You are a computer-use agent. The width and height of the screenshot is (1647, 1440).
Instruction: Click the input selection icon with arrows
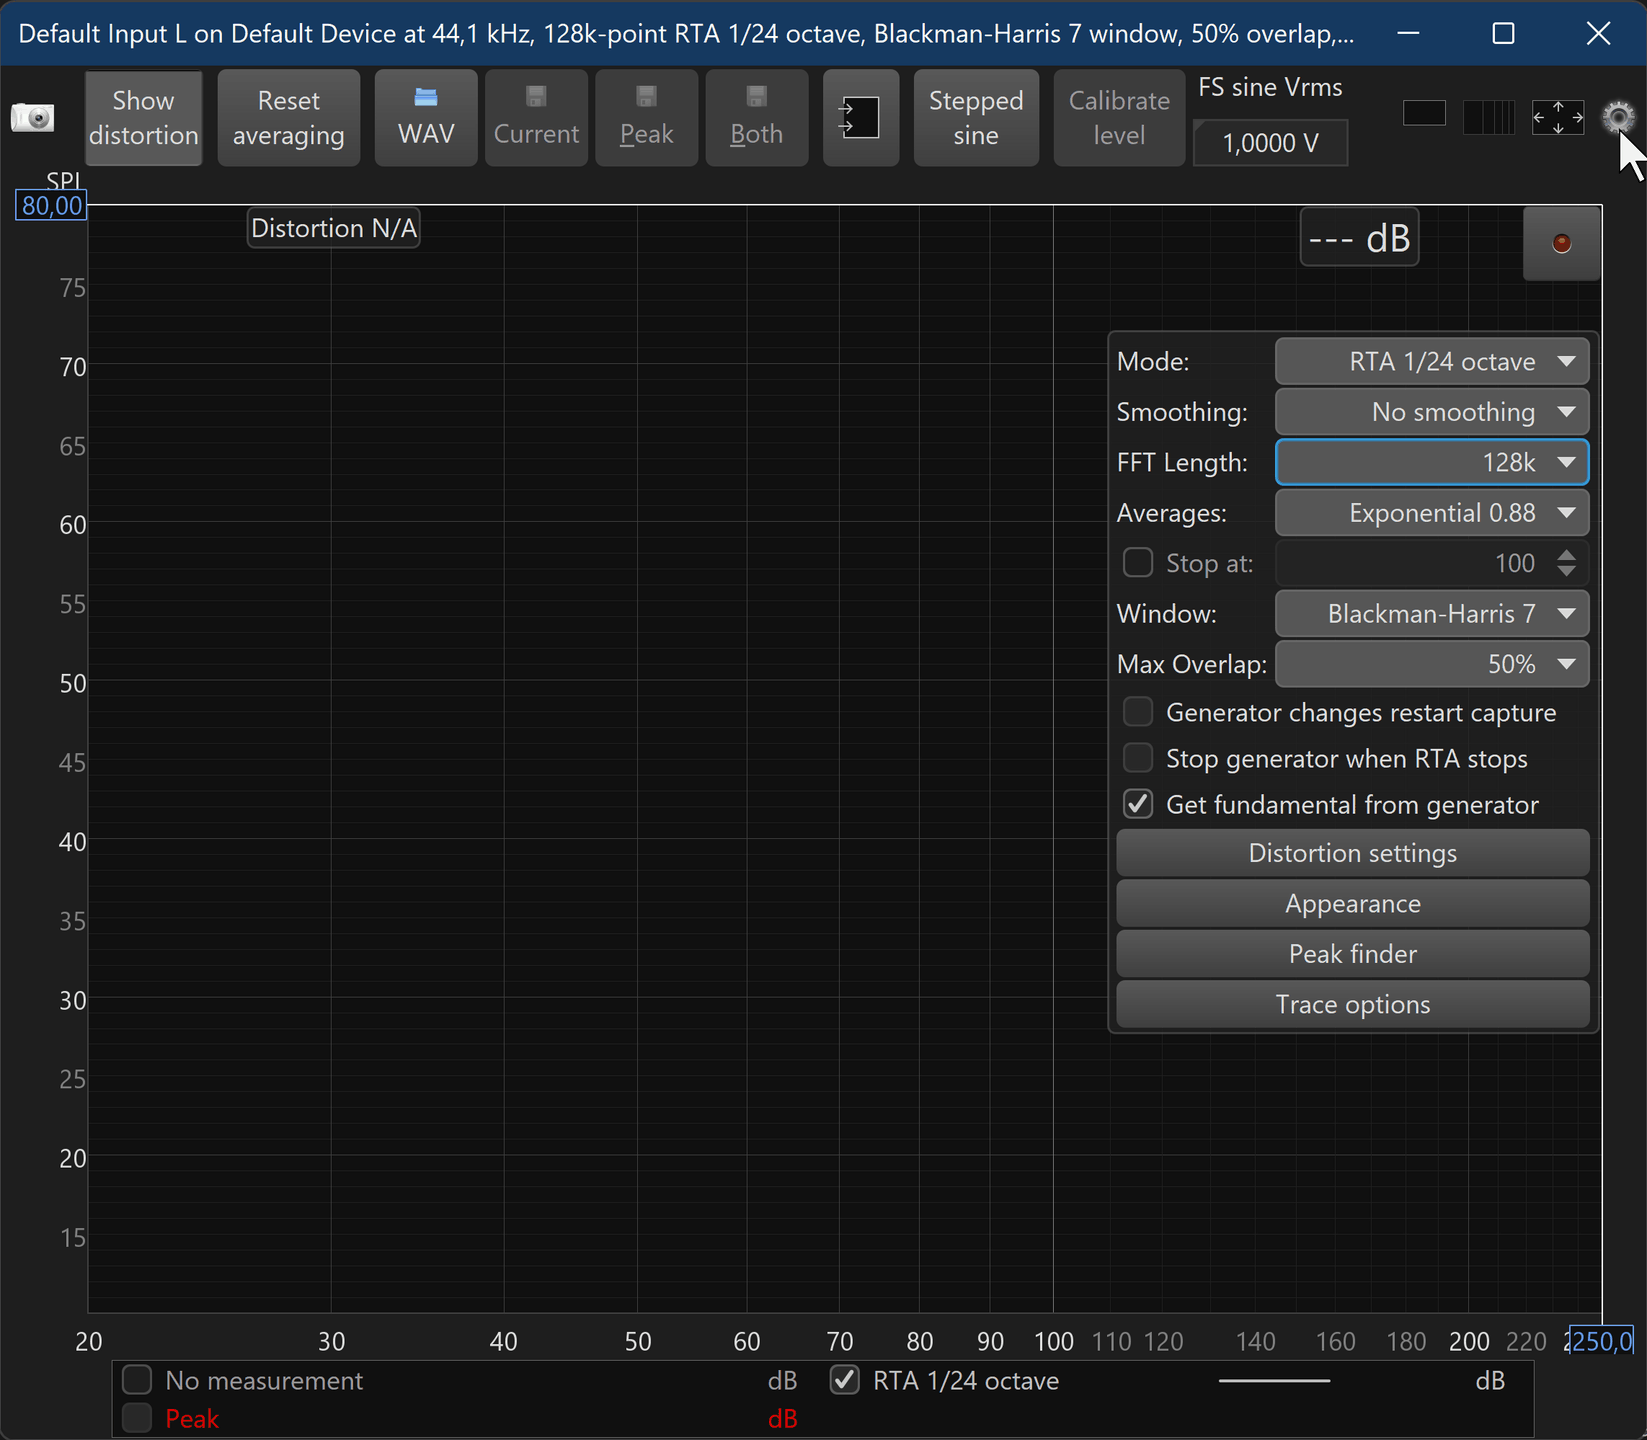point(860,118)
